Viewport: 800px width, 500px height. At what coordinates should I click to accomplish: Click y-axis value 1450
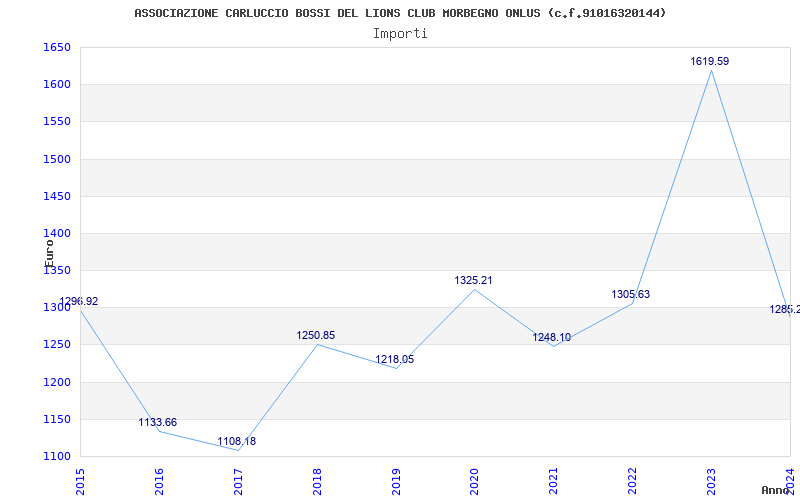tap(57, 196)
